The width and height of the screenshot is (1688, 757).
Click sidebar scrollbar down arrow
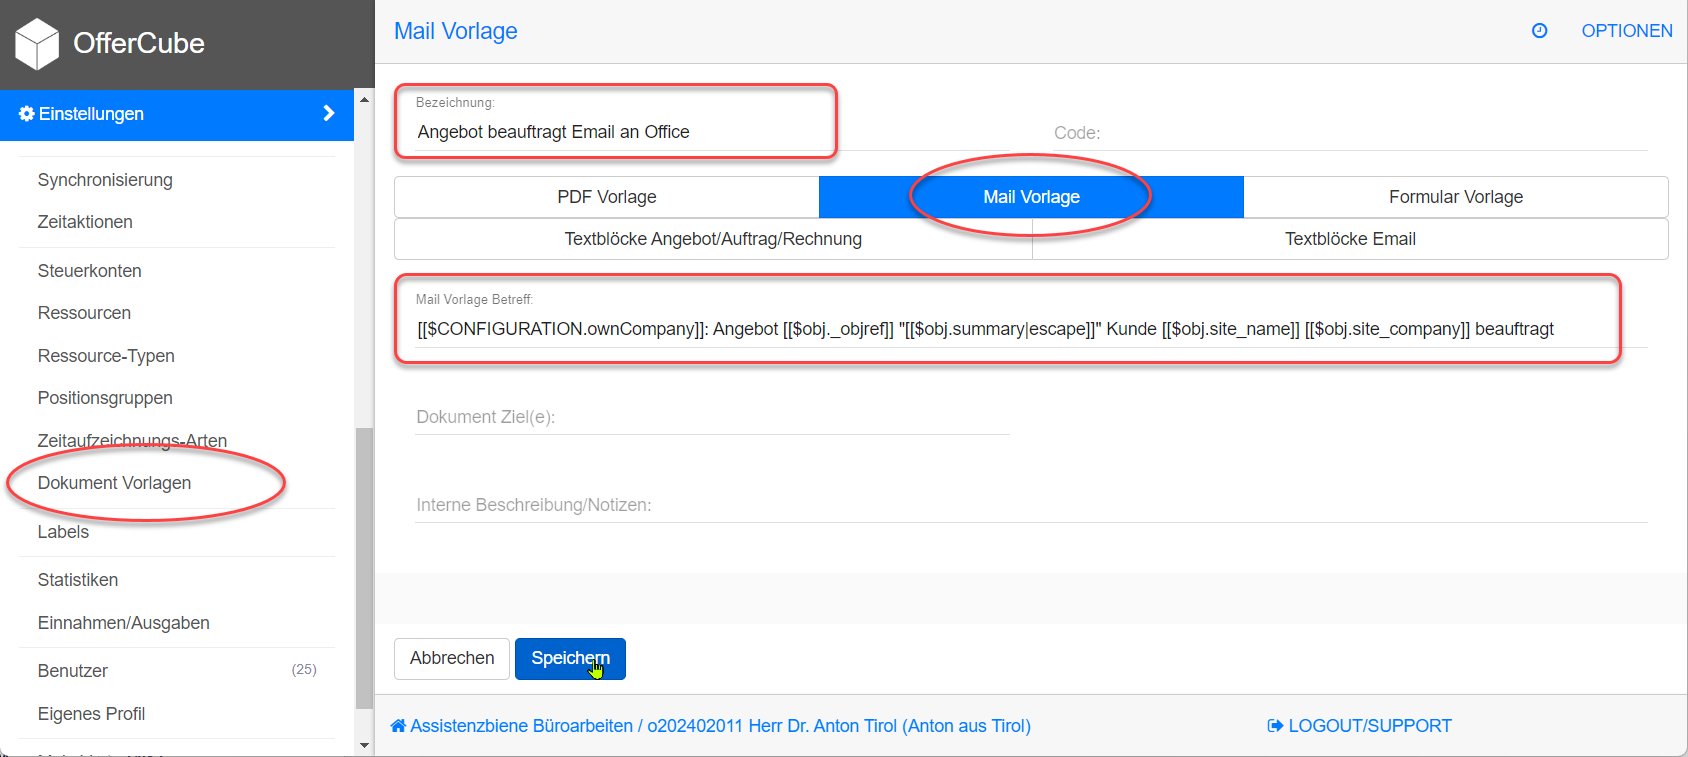pyautogui.click(x=364, y=745)
